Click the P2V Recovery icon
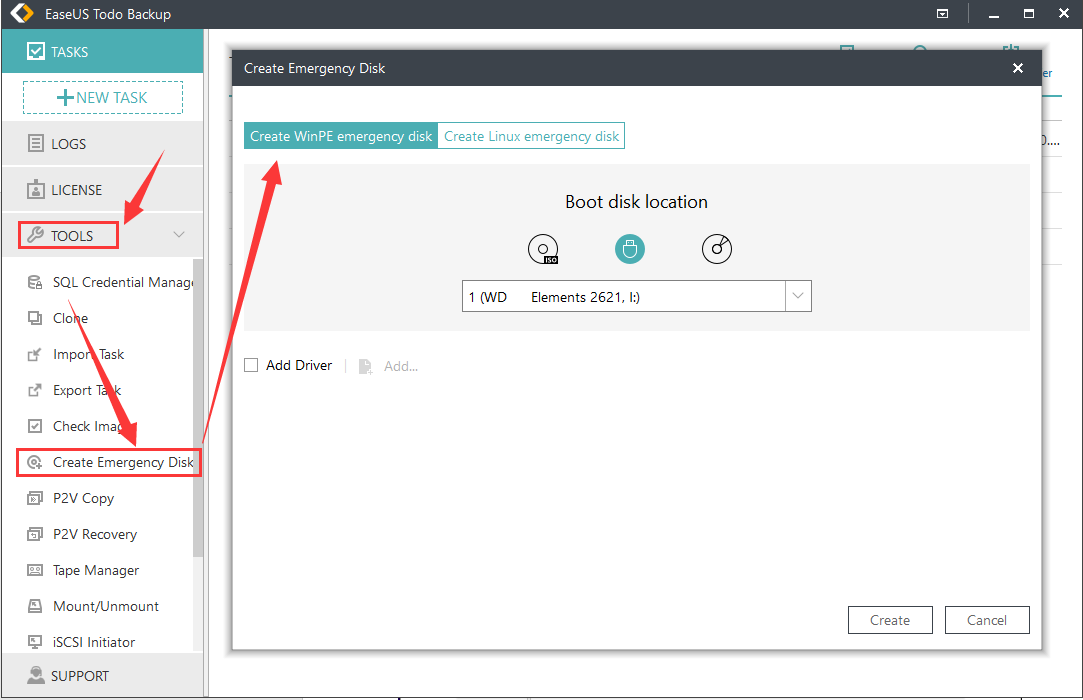 point(35,534)
